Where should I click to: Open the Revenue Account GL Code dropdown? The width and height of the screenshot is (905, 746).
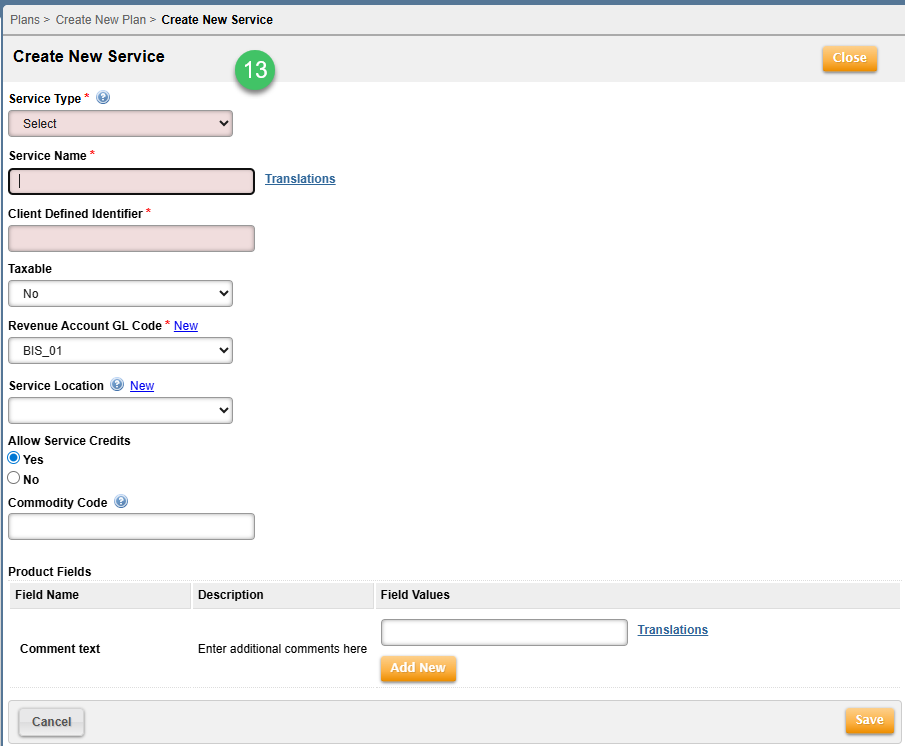120,350
